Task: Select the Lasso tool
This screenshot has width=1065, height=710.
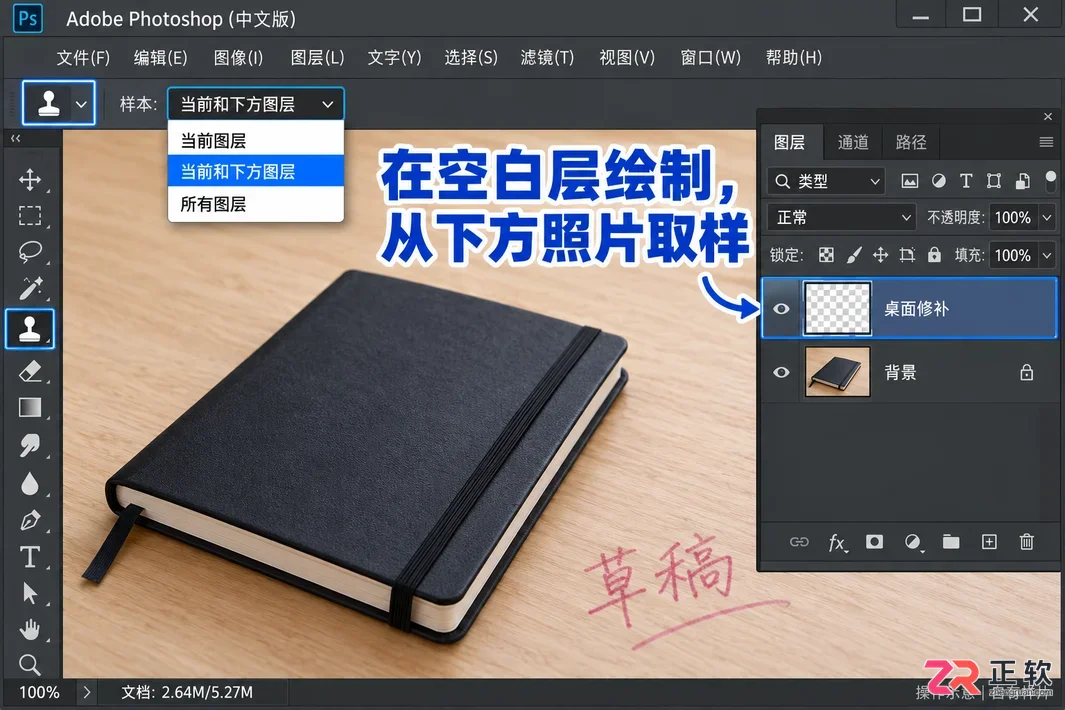Action: click(x=29, y=252)
